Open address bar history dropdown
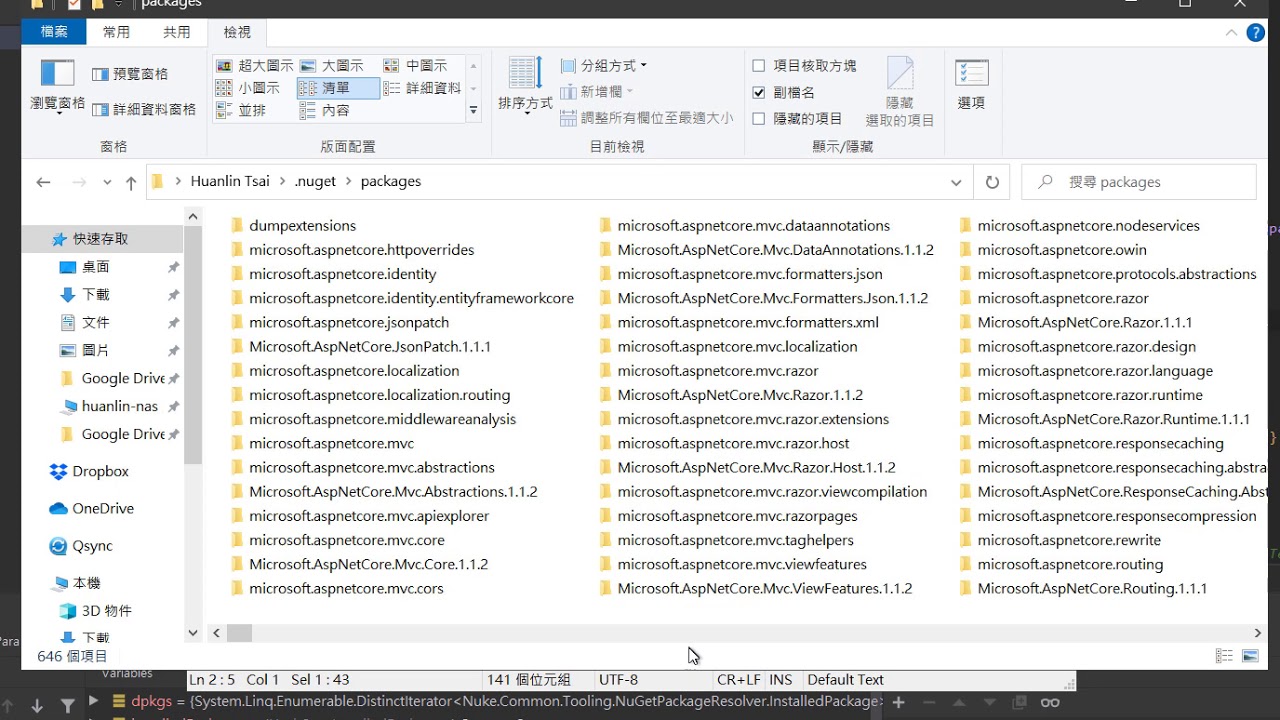 click(x=956, y=182)
